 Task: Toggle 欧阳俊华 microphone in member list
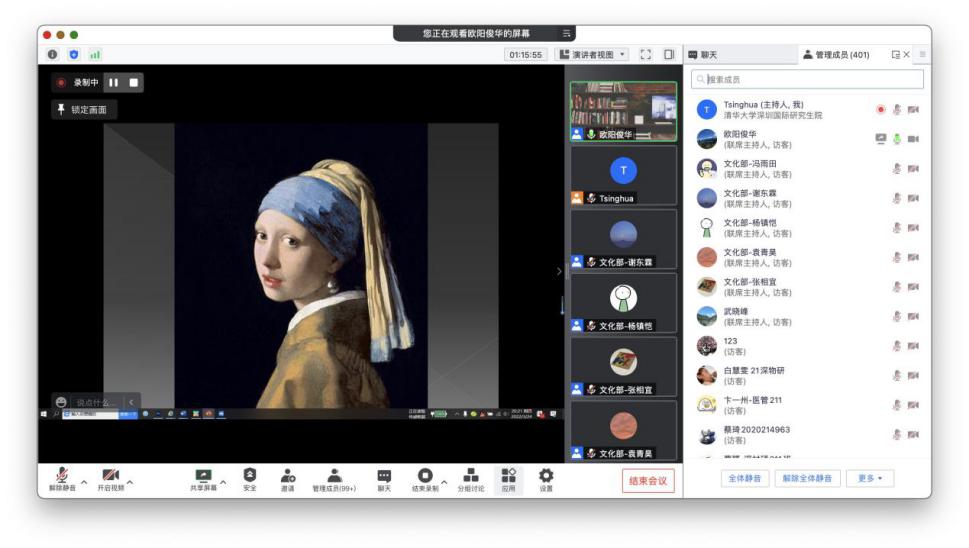tap(897, 139)
